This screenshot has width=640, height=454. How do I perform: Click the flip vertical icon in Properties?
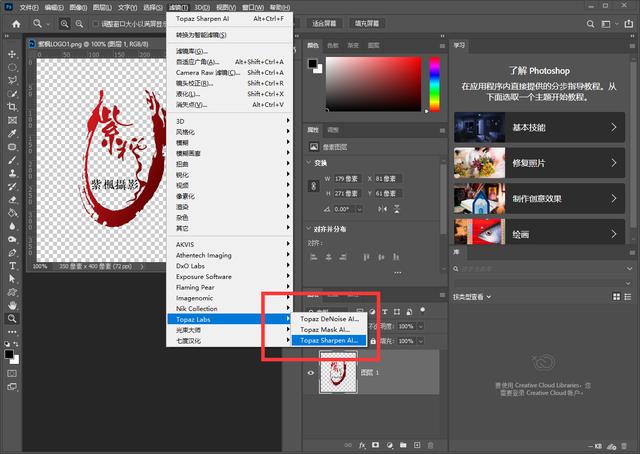coord(396,209)
